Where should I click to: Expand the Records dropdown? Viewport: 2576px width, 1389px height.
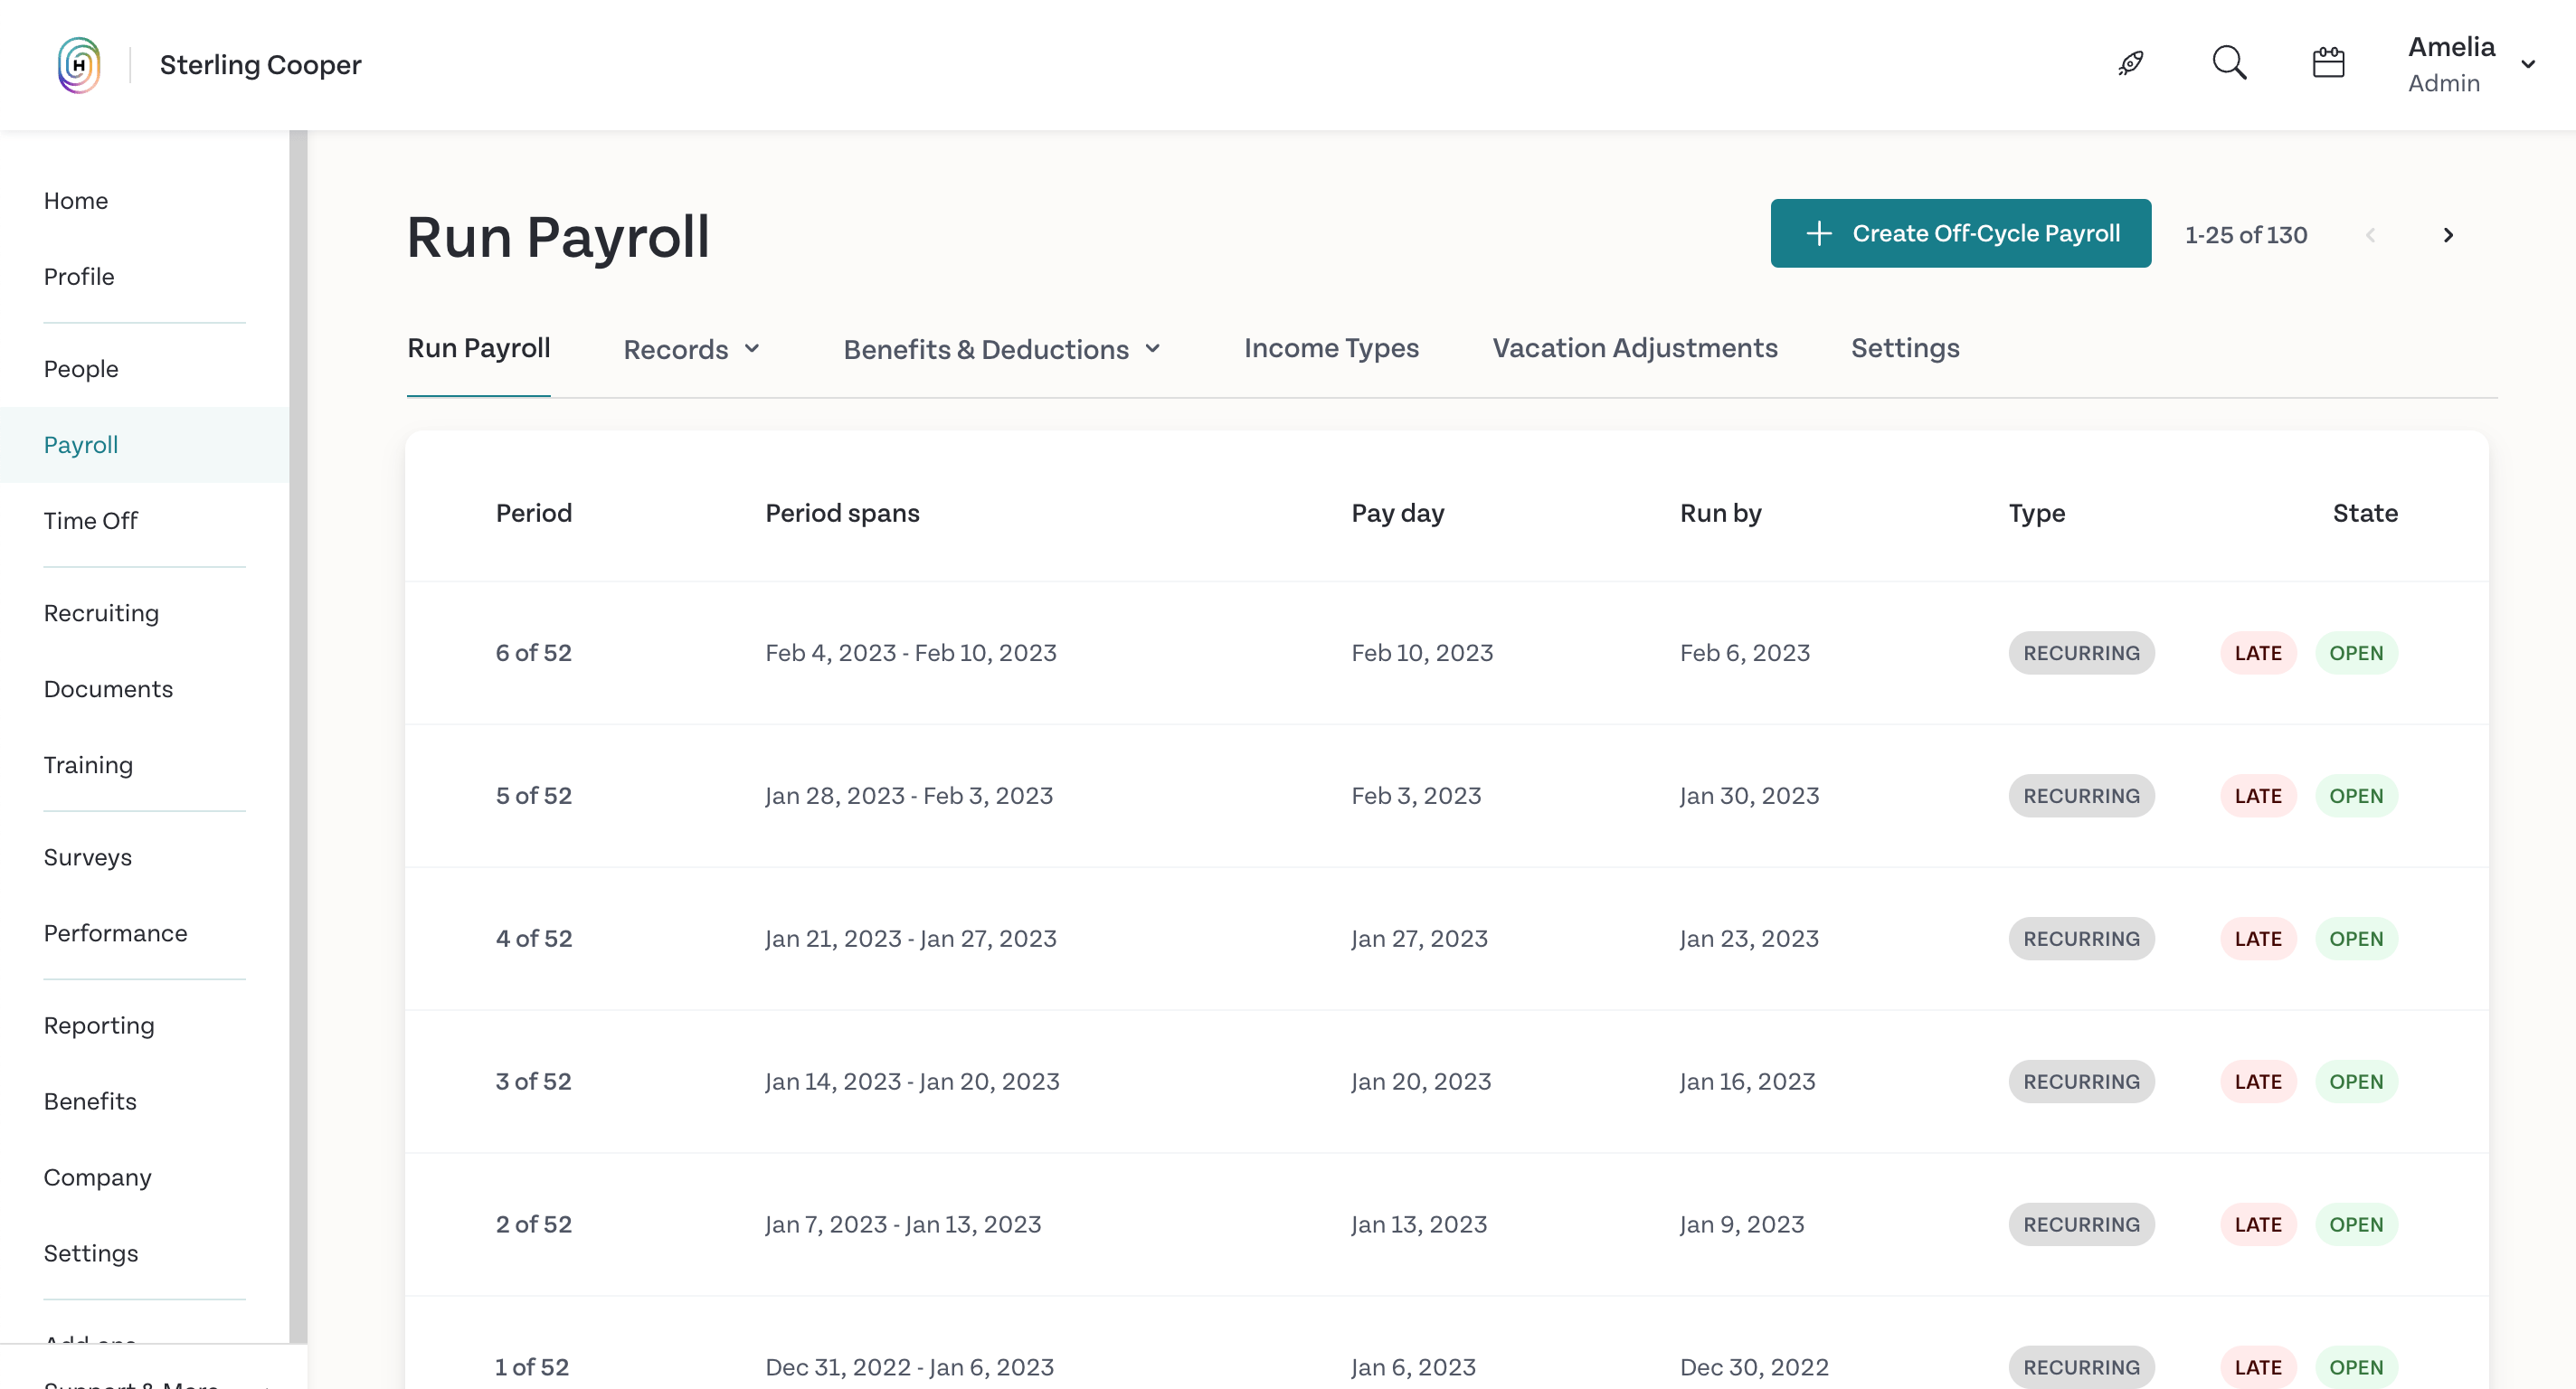point(691,349)
